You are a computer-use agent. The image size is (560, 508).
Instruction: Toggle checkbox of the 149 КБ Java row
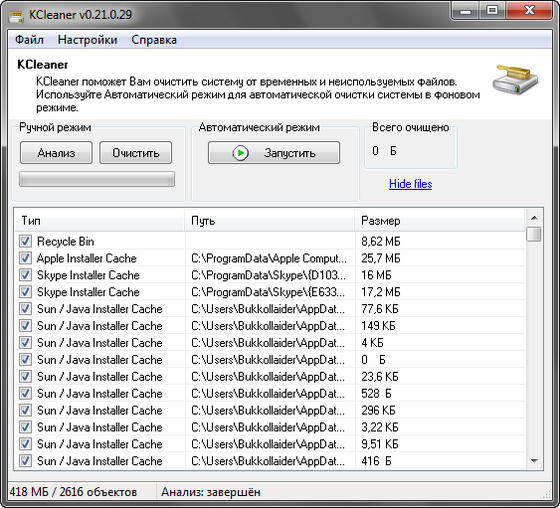[x=25, y=325]
